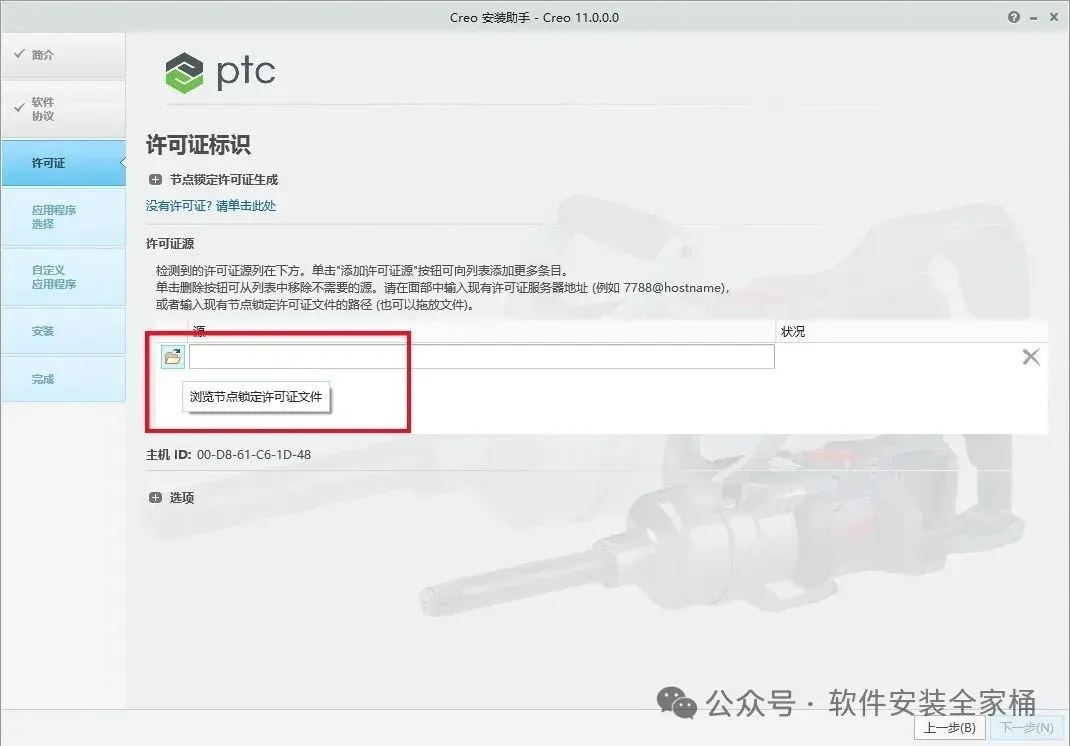Click the checkmark beside 软件协议 step
This screenshot has width=1070, height=746.
click(19, 107)
